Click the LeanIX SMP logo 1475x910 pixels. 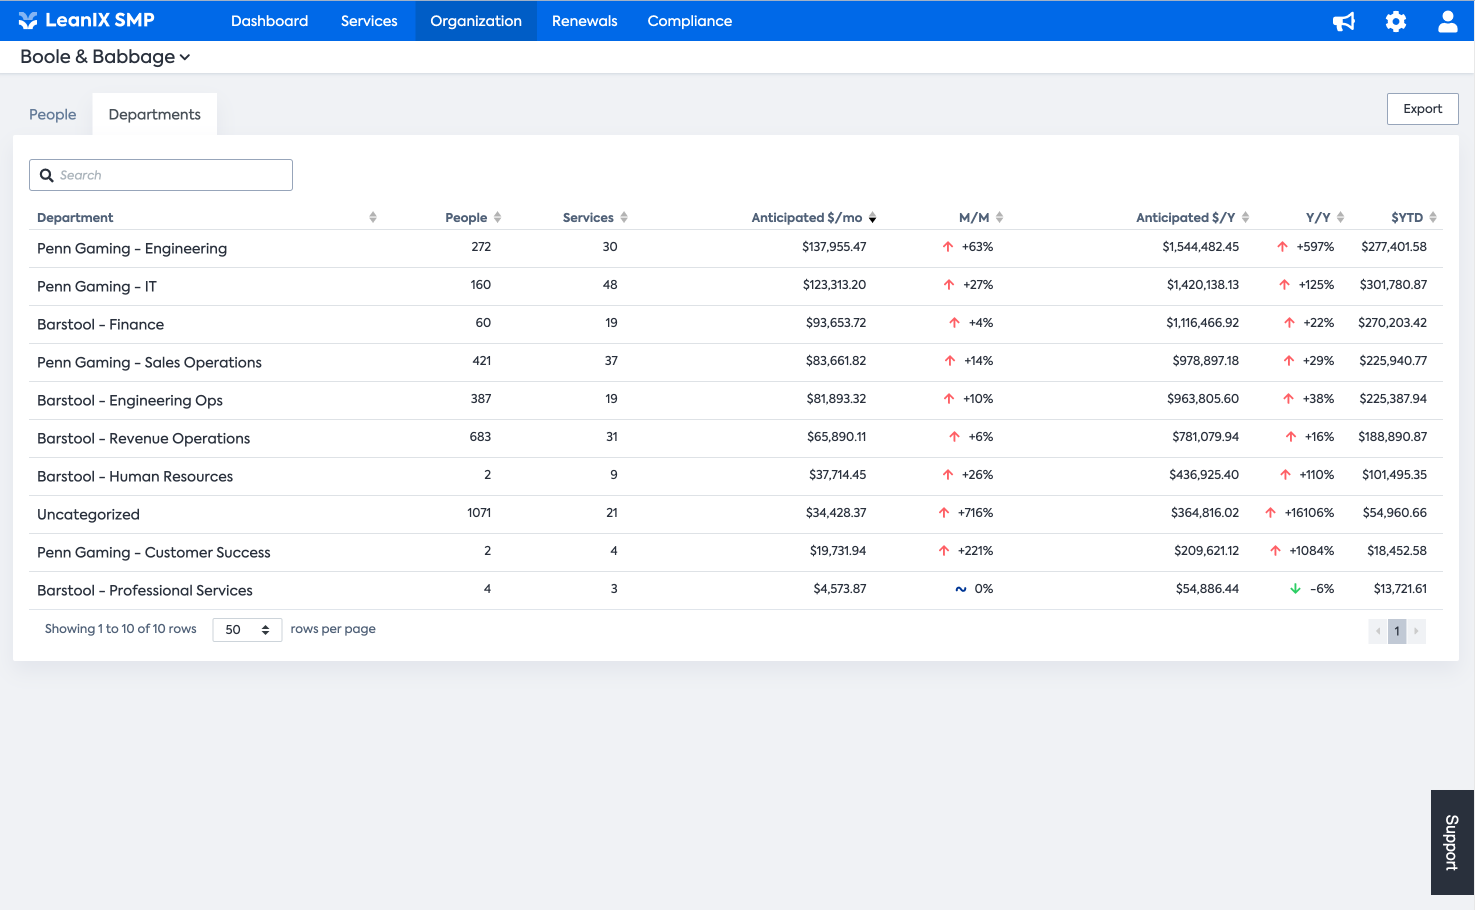[86, 20]
